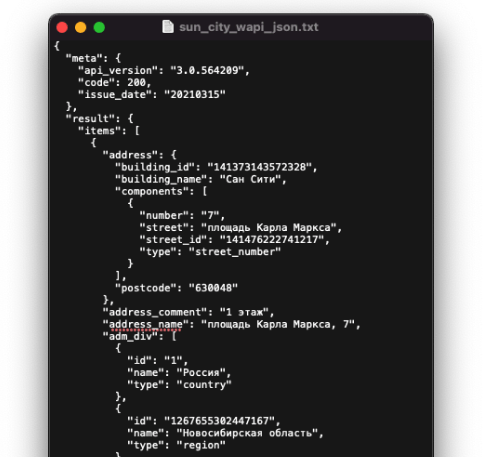Place cursor in the "code": 200 line
Screen dimensions: 485x457
114,83
